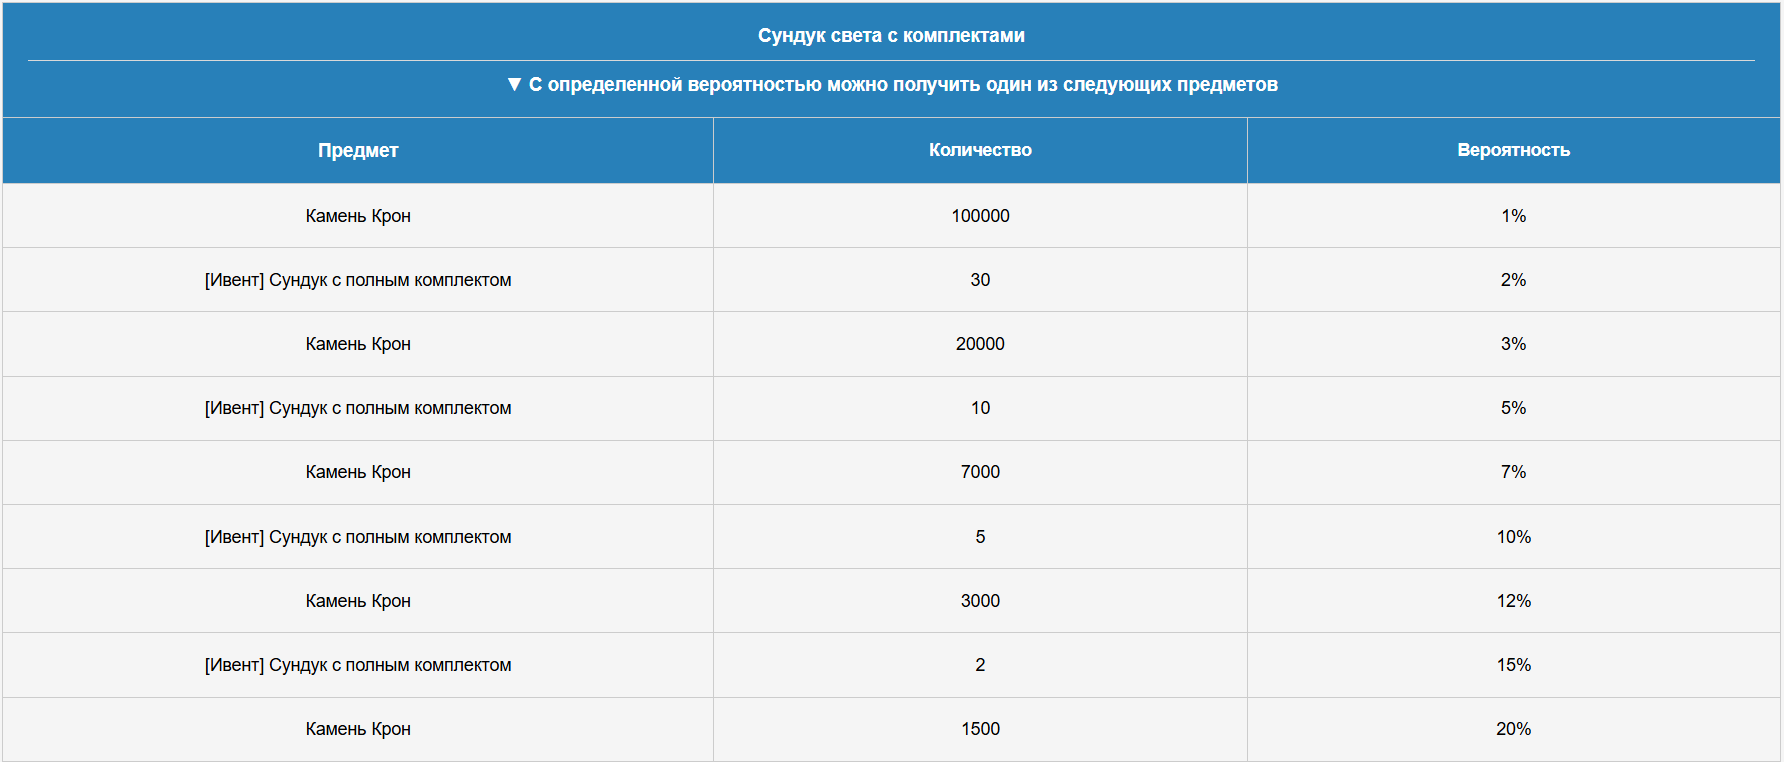Click the quantity cell showing 7000

click(x=980, y=472)
